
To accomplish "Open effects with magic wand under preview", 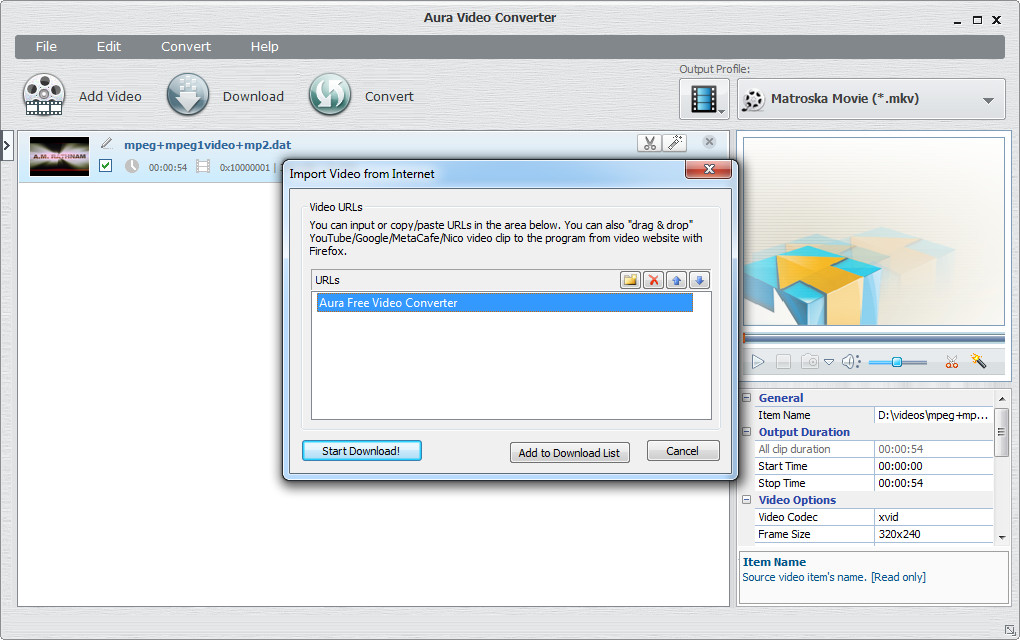I will [x=978, y=362].
